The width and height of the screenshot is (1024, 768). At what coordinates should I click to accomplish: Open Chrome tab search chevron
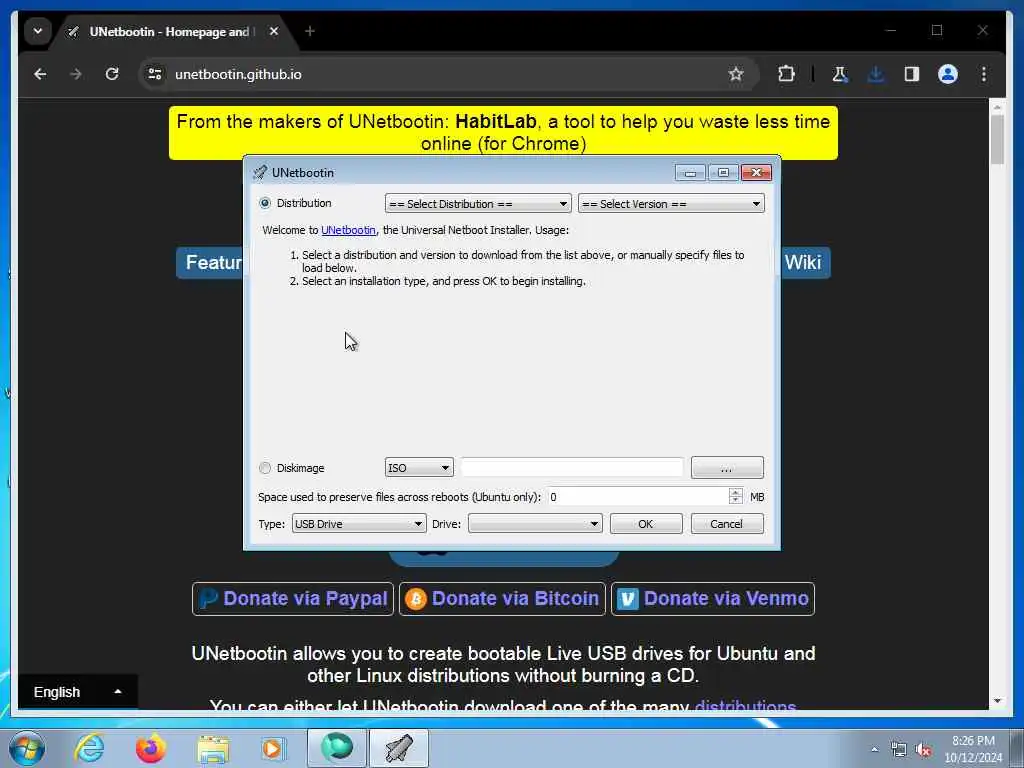[38, 31]
